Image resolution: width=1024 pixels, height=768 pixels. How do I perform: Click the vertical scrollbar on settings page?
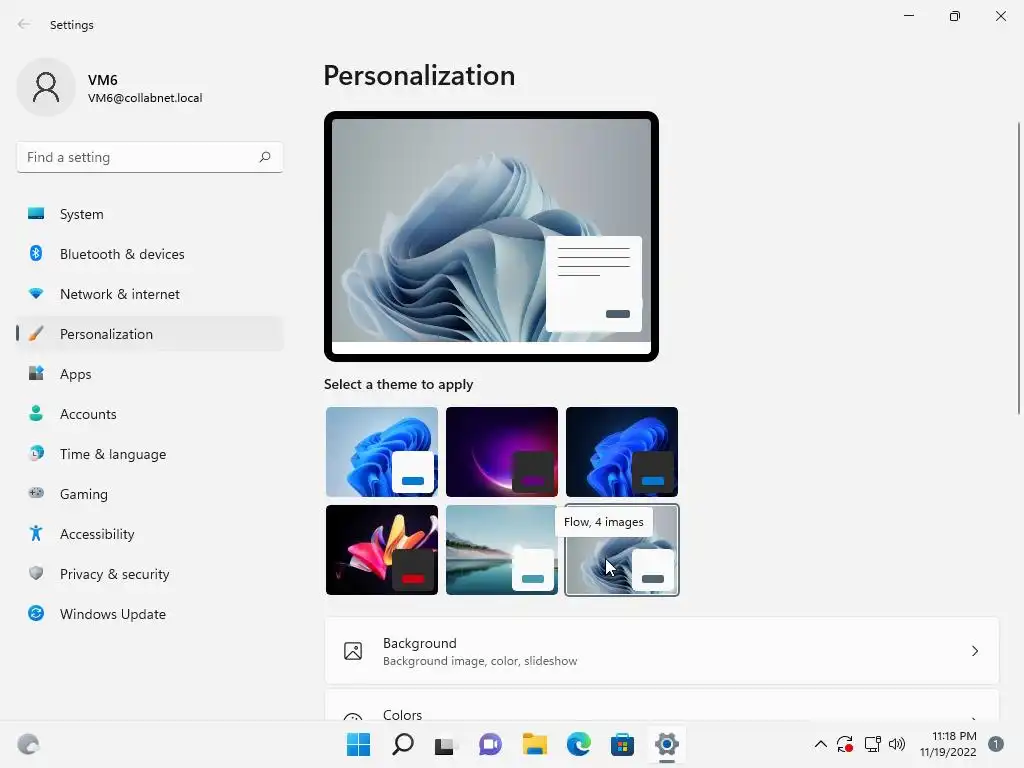[x=1019, y=268]
